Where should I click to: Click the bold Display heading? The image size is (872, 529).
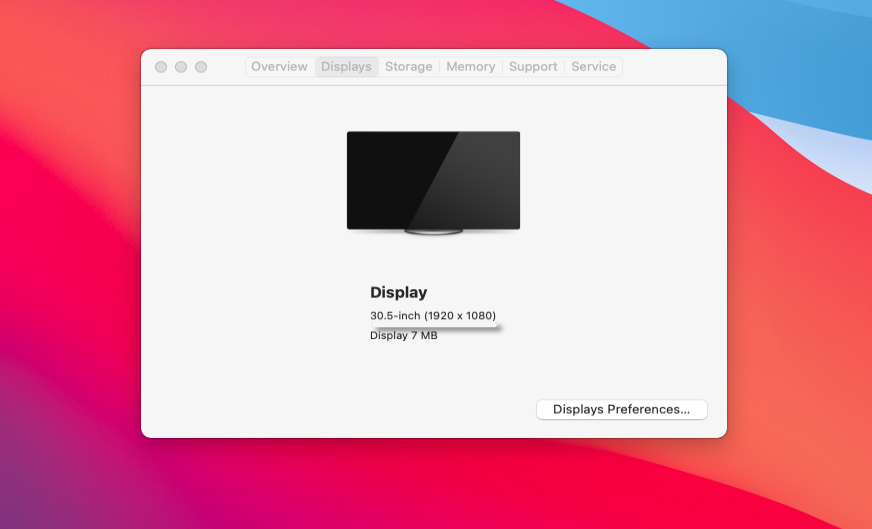[398, 293]
